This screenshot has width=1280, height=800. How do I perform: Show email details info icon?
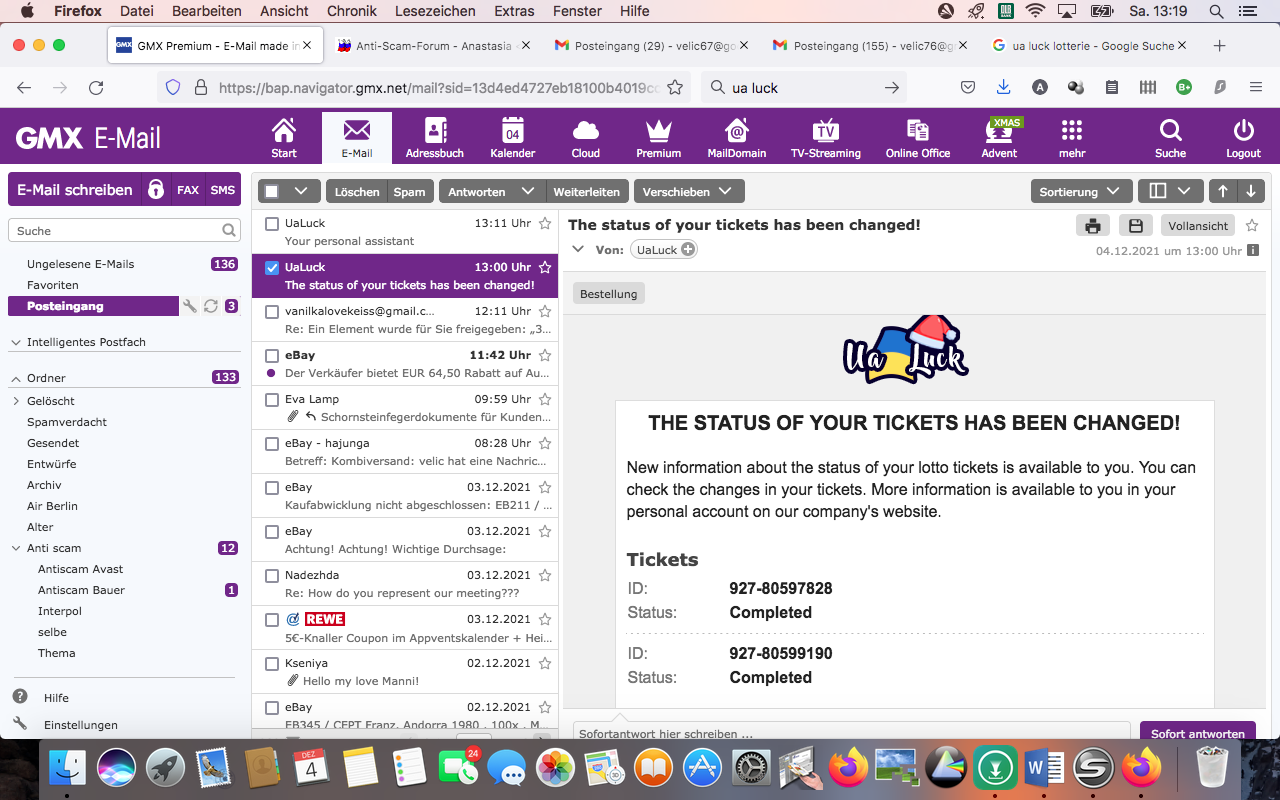coord(1253,251)
